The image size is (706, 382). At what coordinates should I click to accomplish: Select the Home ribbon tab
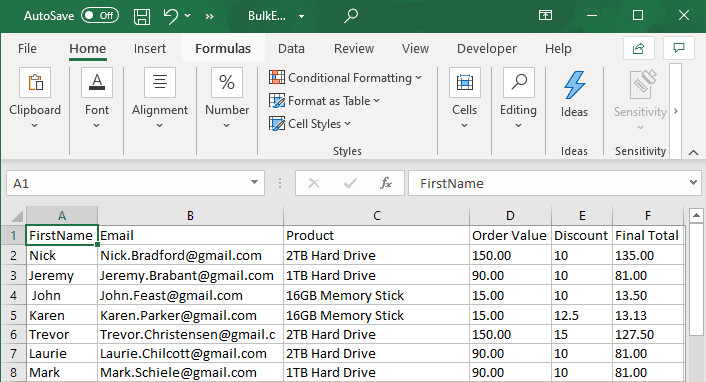(x=88, y=48)
